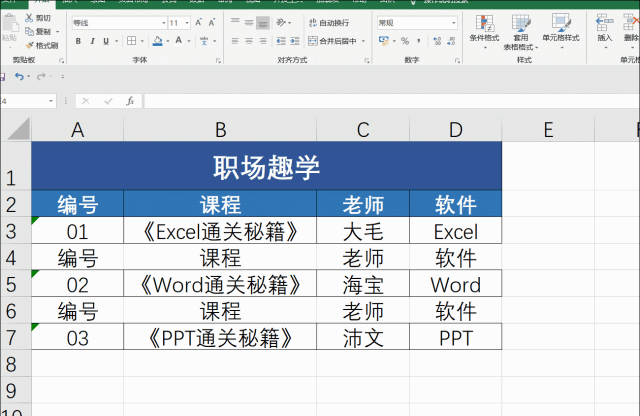The width and height of the screenshot is (640, 416).
Task: Open Conditional Formatting (条件格式)
Action: tap(484, 31)
